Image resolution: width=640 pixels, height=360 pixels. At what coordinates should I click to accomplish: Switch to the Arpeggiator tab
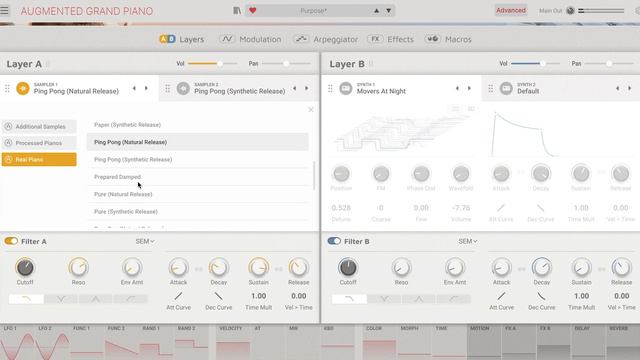point(326,39)
